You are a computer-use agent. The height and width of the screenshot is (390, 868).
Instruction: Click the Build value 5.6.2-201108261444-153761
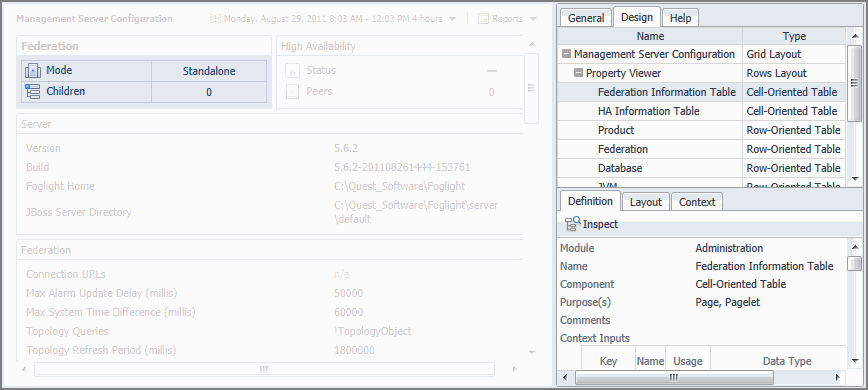coord(402,167)
